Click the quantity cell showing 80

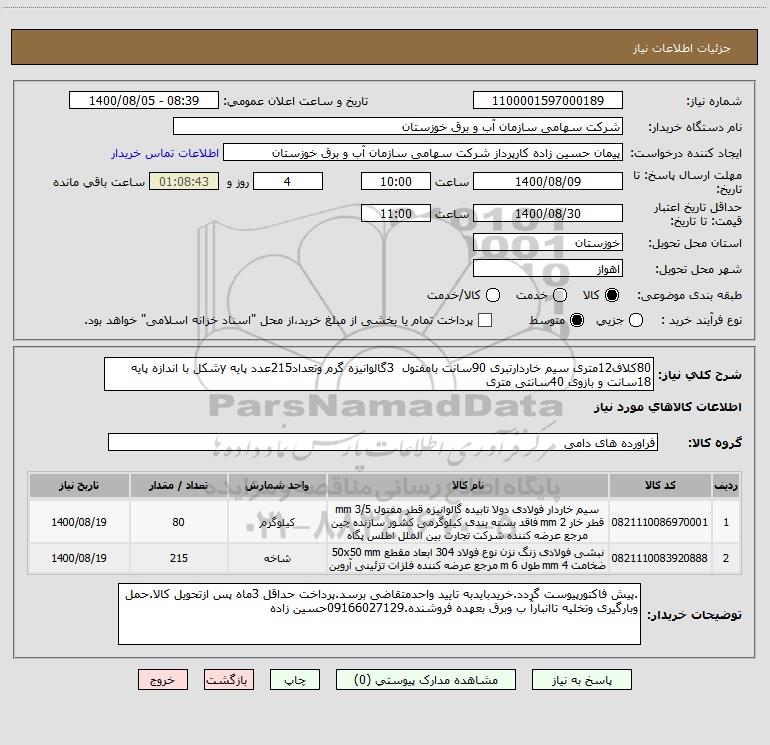(x=178, y=522)
